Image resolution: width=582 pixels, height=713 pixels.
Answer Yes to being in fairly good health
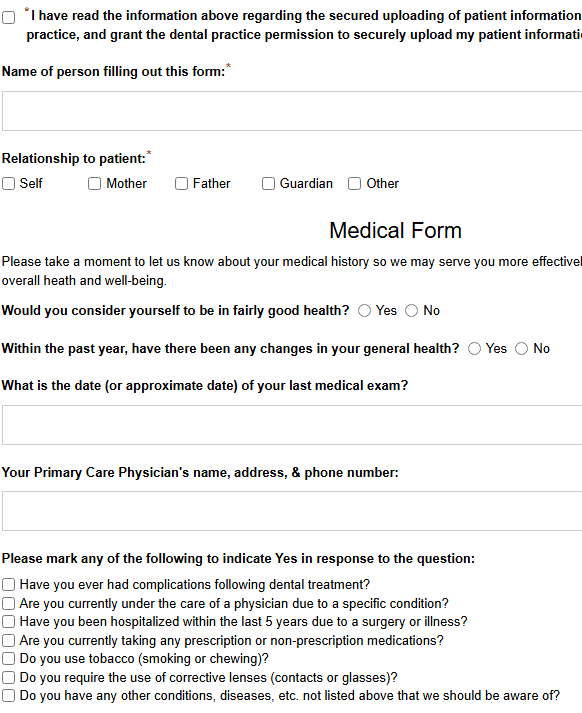coord(364,311)
